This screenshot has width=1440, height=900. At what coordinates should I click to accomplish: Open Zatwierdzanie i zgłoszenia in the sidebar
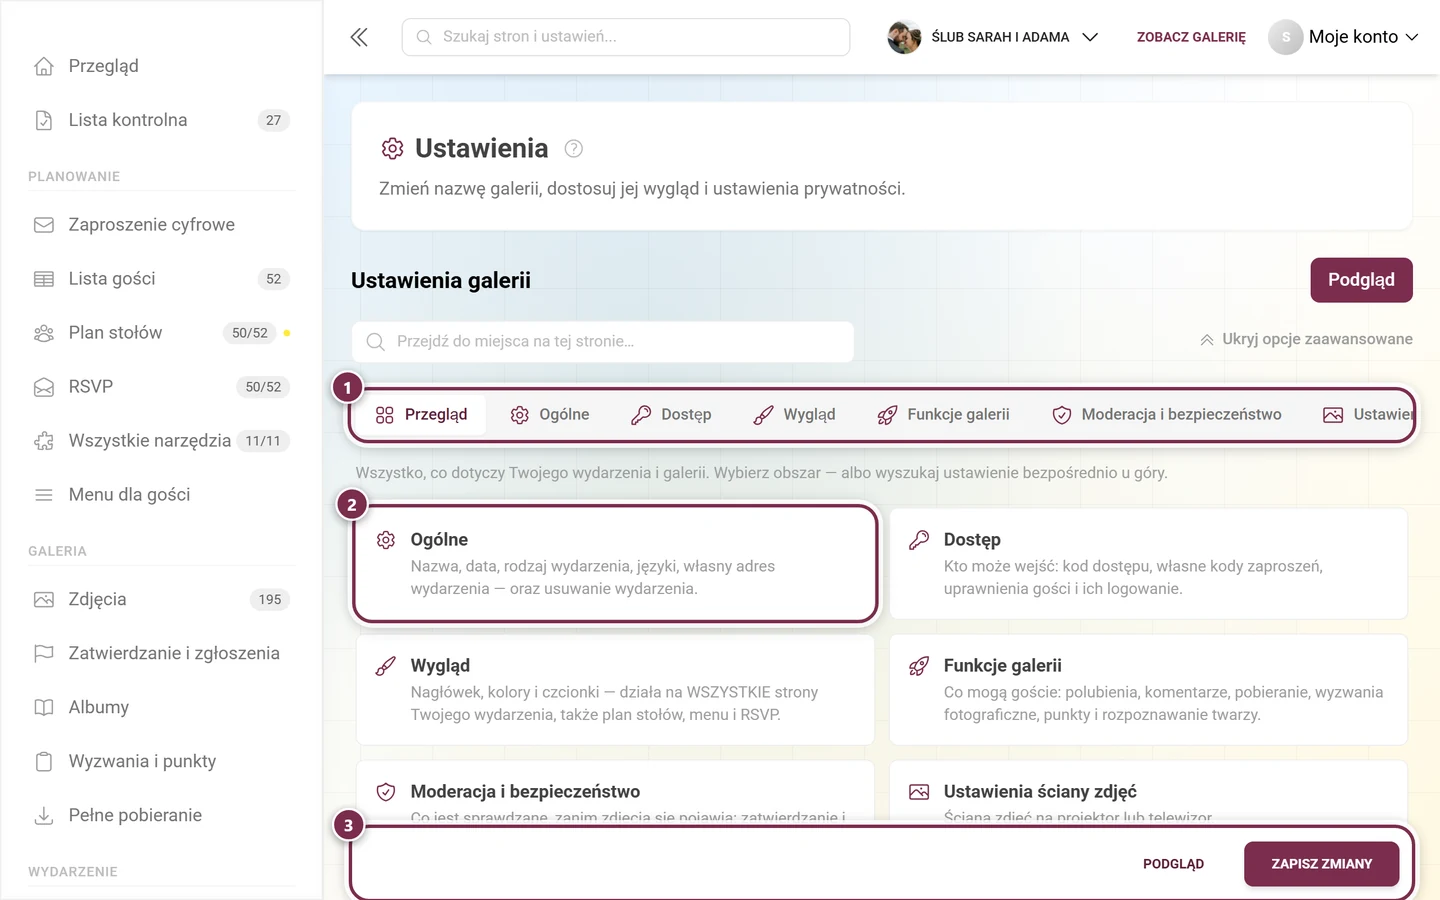coord(162,654)
